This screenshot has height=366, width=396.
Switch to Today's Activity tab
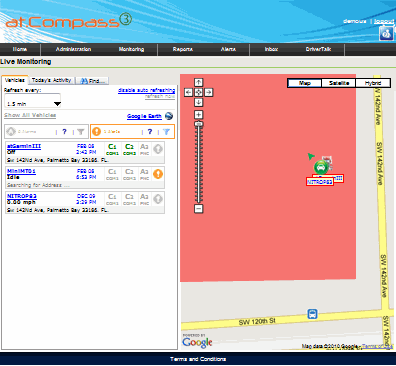point(52,80)
